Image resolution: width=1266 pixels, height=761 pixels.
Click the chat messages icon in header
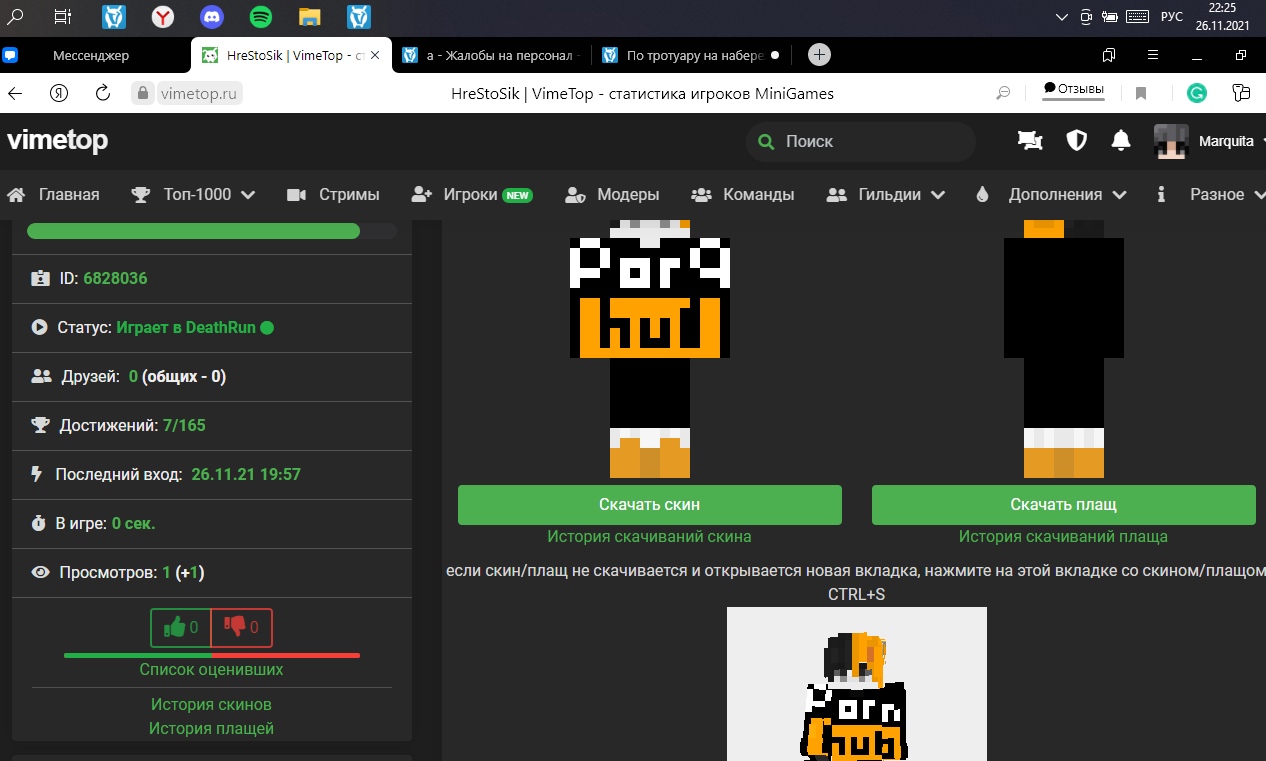pyautogui.click(x=1029, y=141)
